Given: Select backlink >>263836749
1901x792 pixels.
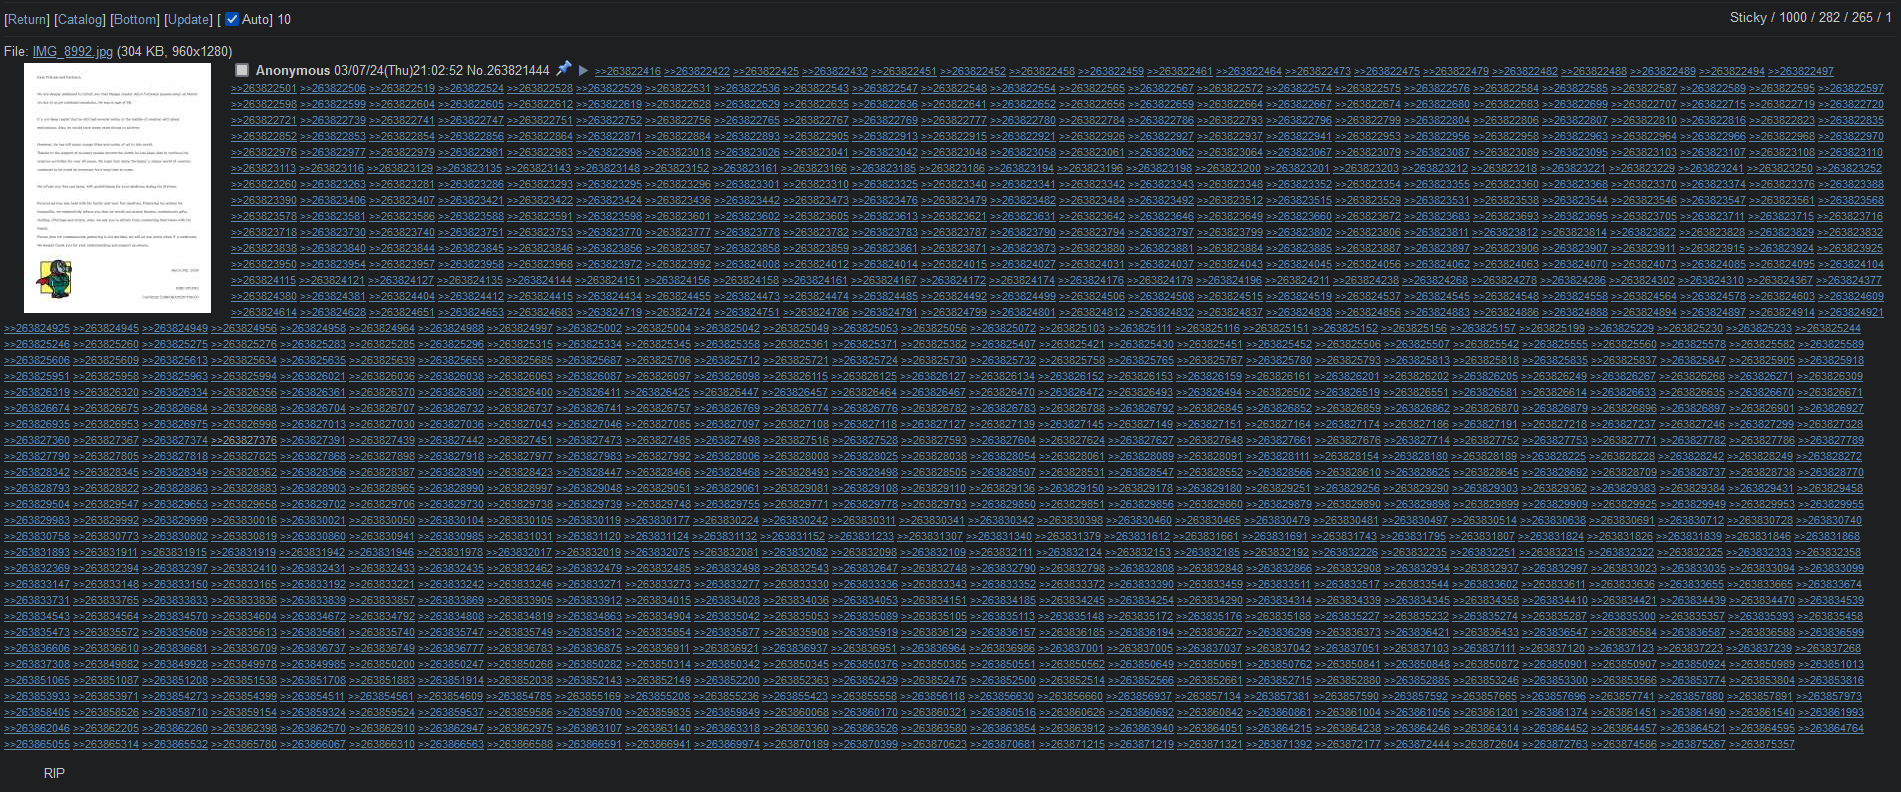Looking at the screenshot, I should (382, 648).
